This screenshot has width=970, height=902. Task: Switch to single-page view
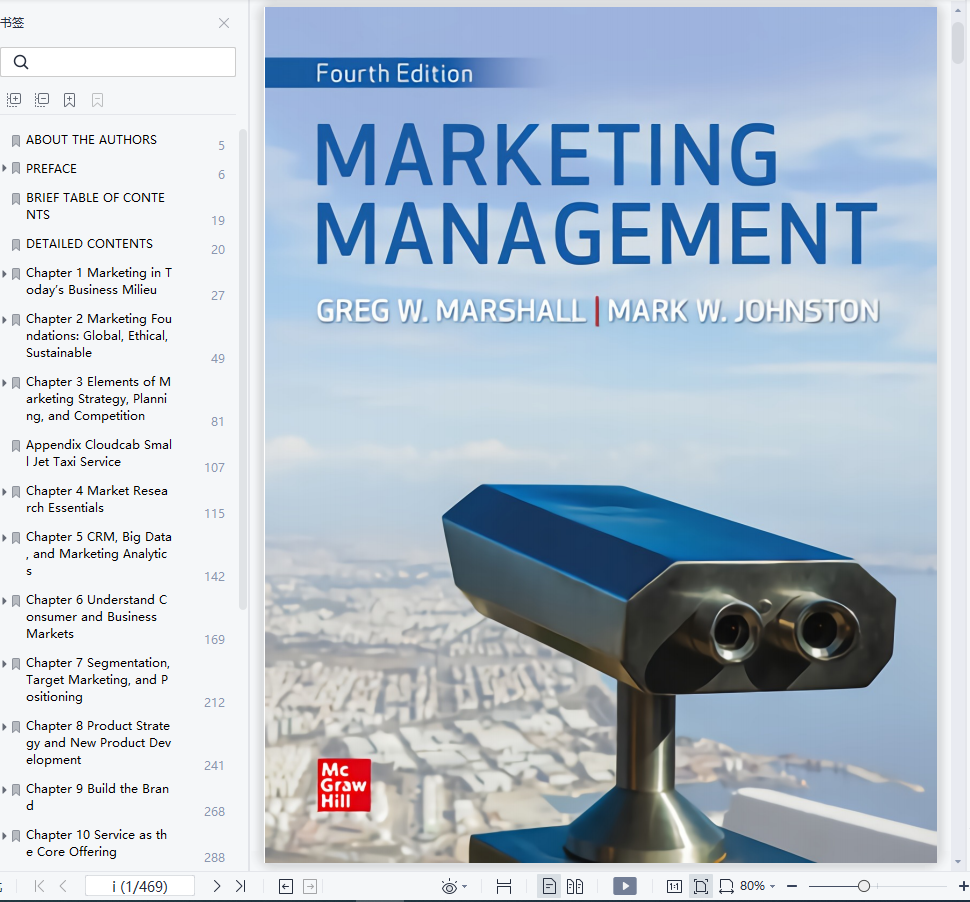[x=549, y=887]
